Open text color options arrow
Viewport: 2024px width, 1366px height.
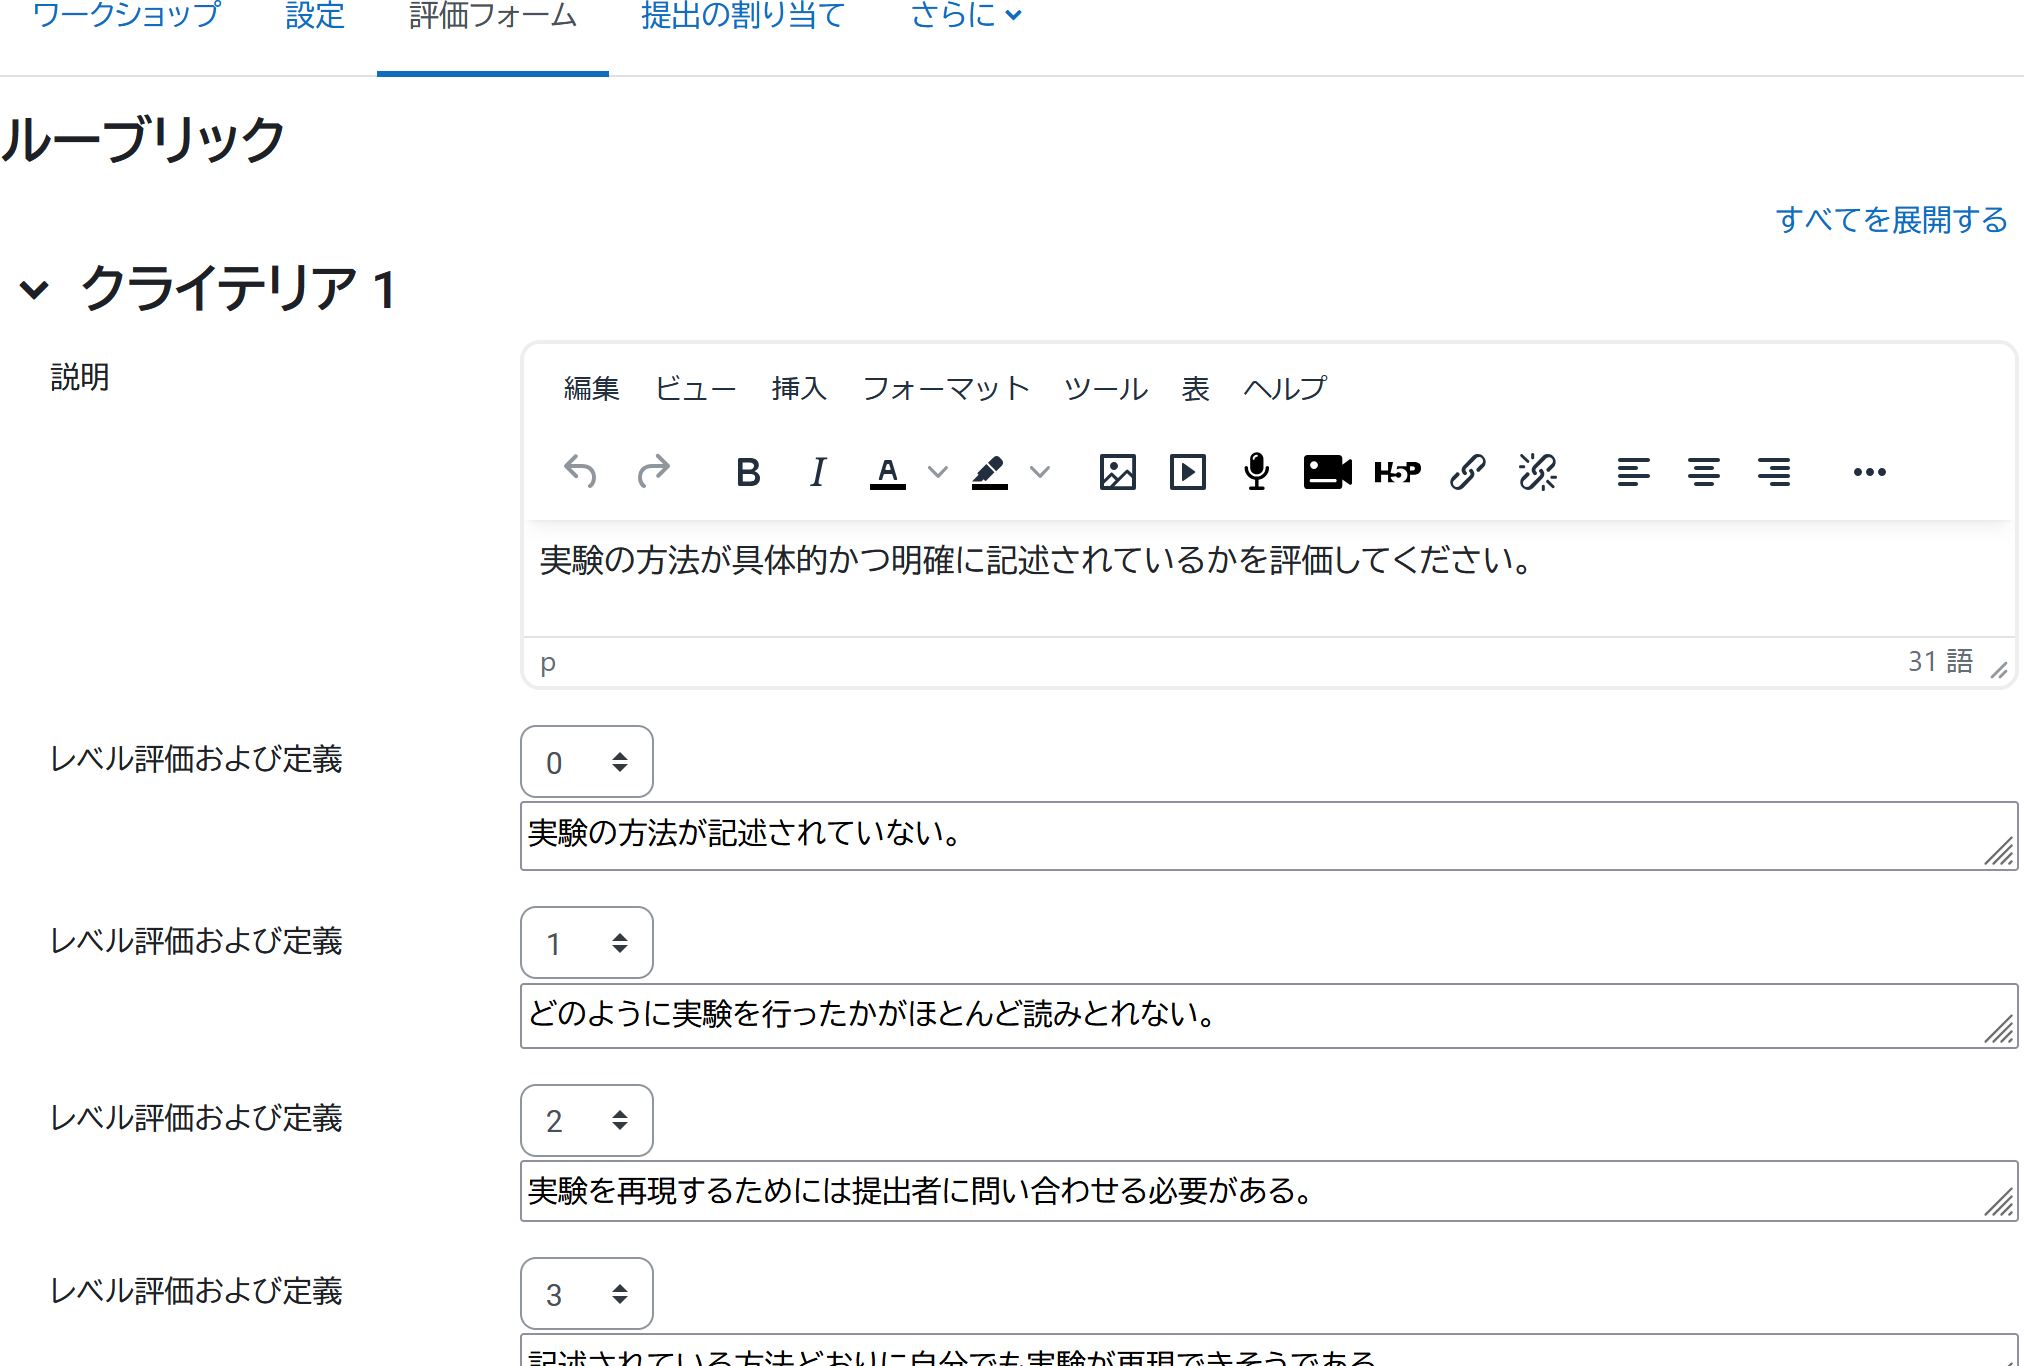(937, 471)
